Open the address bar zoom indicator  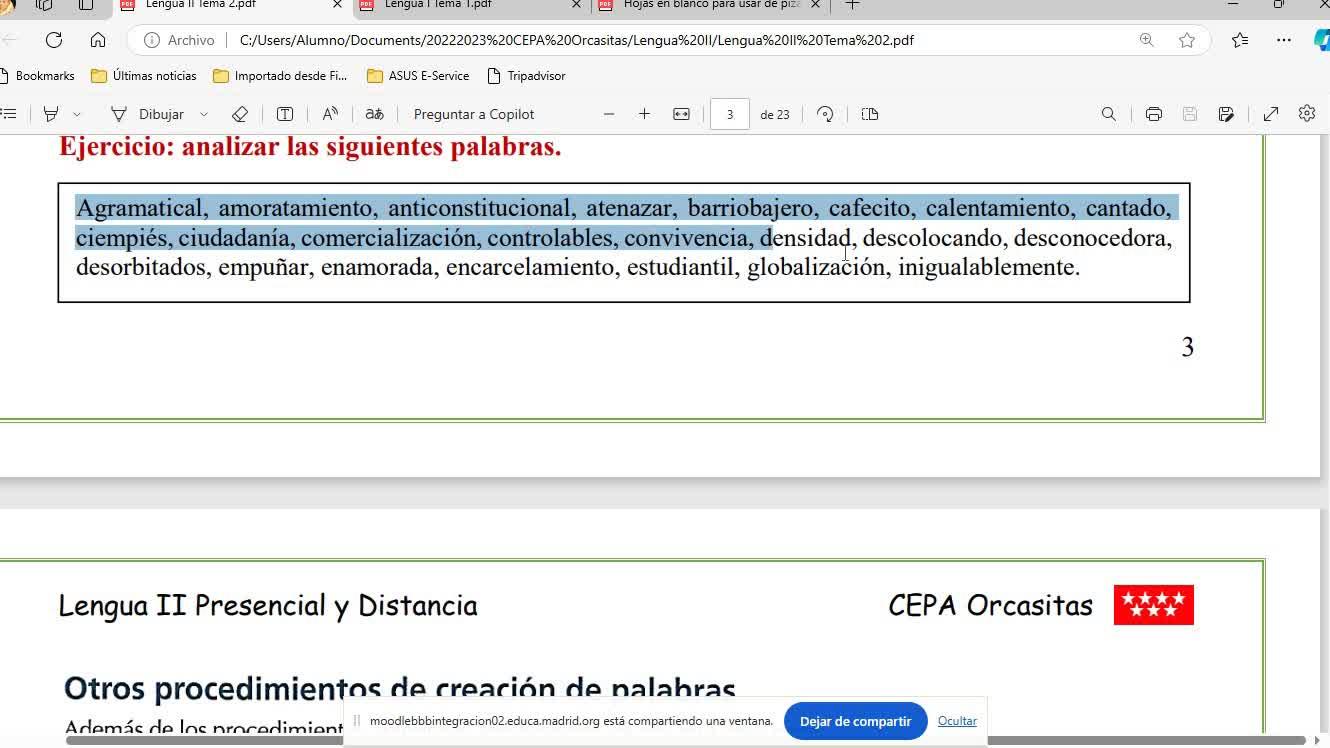click(1147, 40)
